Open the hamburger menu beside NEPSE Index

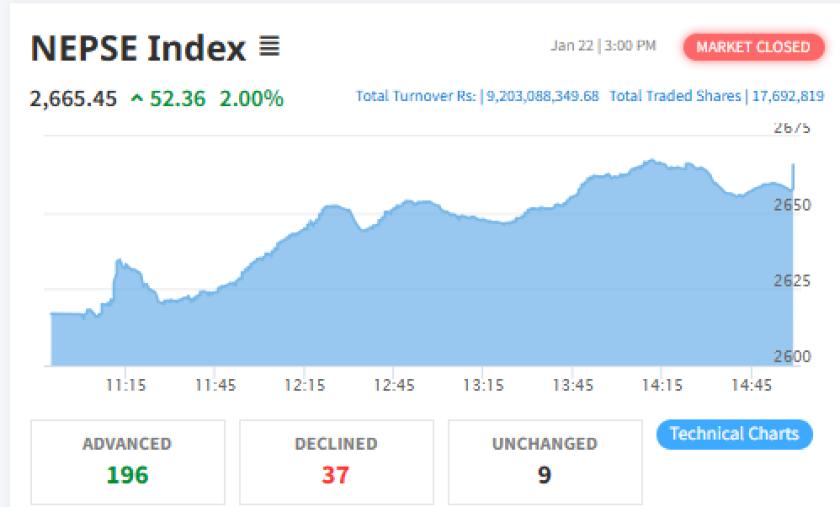coord(269,46)
